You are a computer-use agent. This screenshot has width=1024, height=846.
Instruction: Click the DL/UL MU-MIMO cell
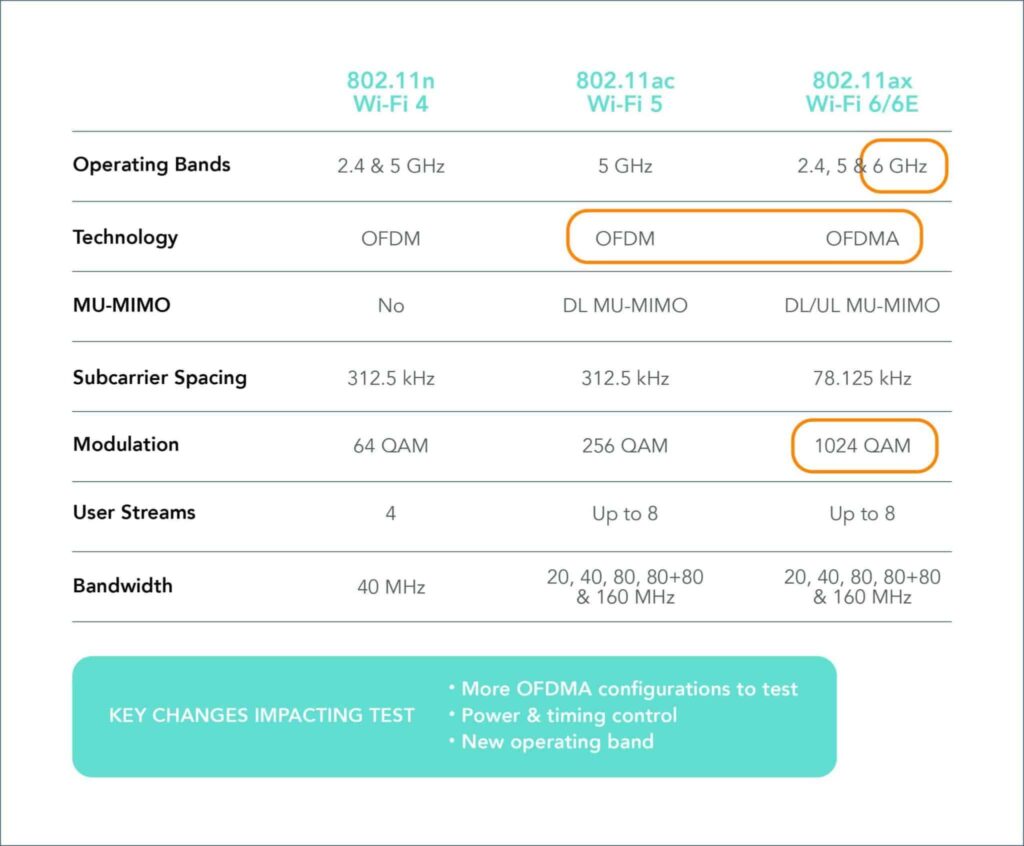[x=862, y=305]
